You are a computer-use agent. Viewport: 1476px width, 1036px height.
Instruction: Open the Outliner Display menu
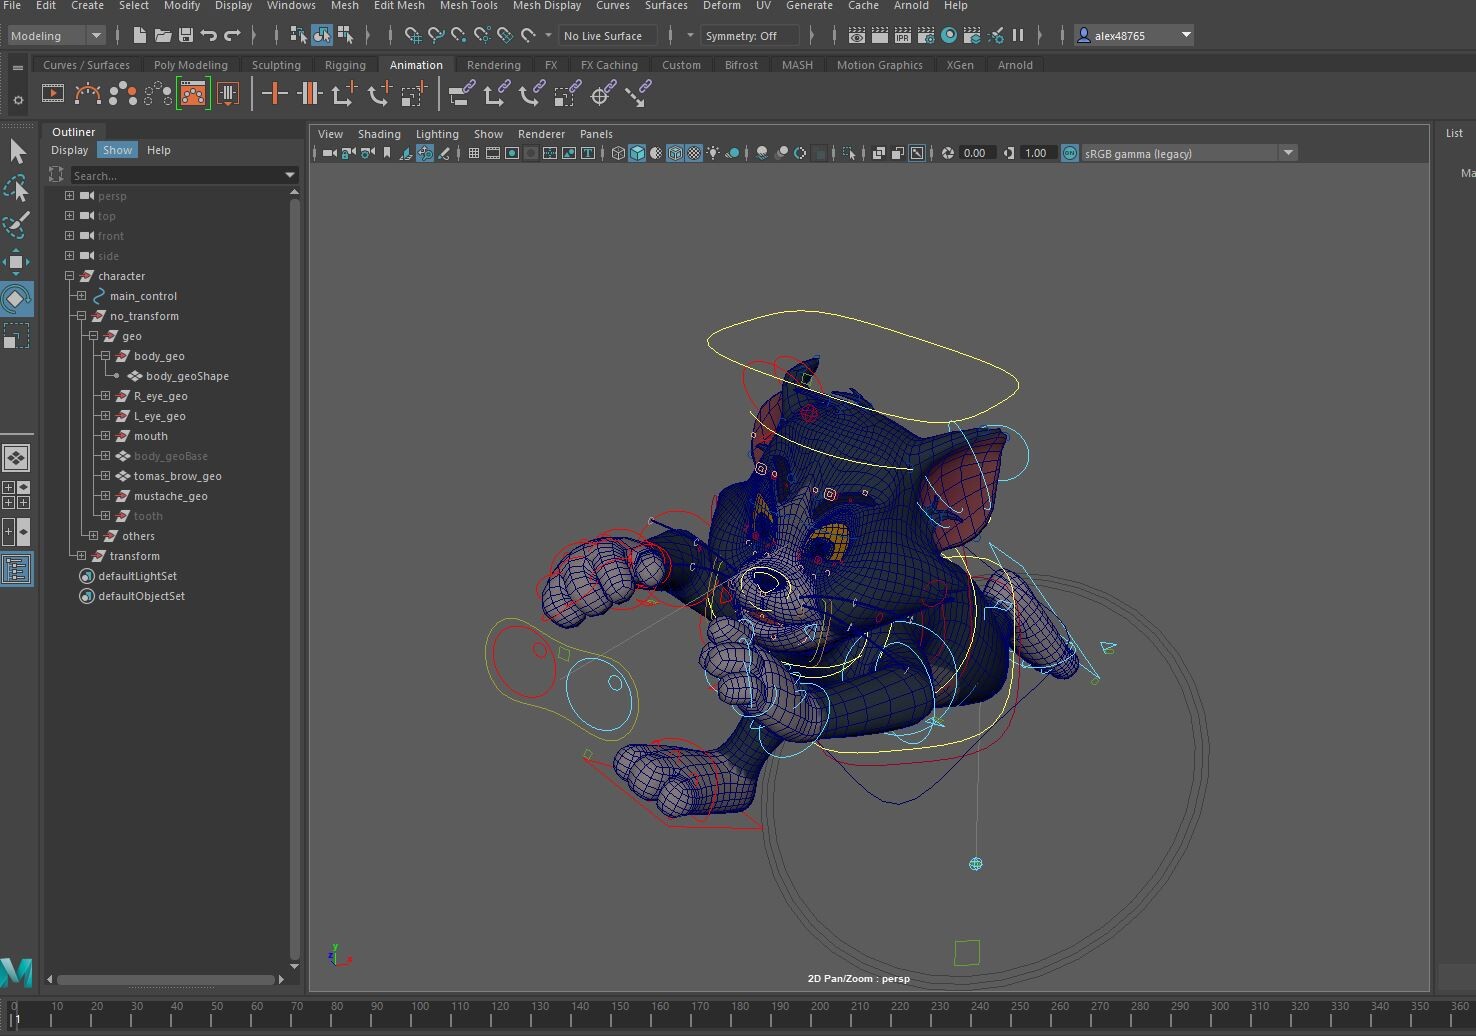(x=70, y=150)
